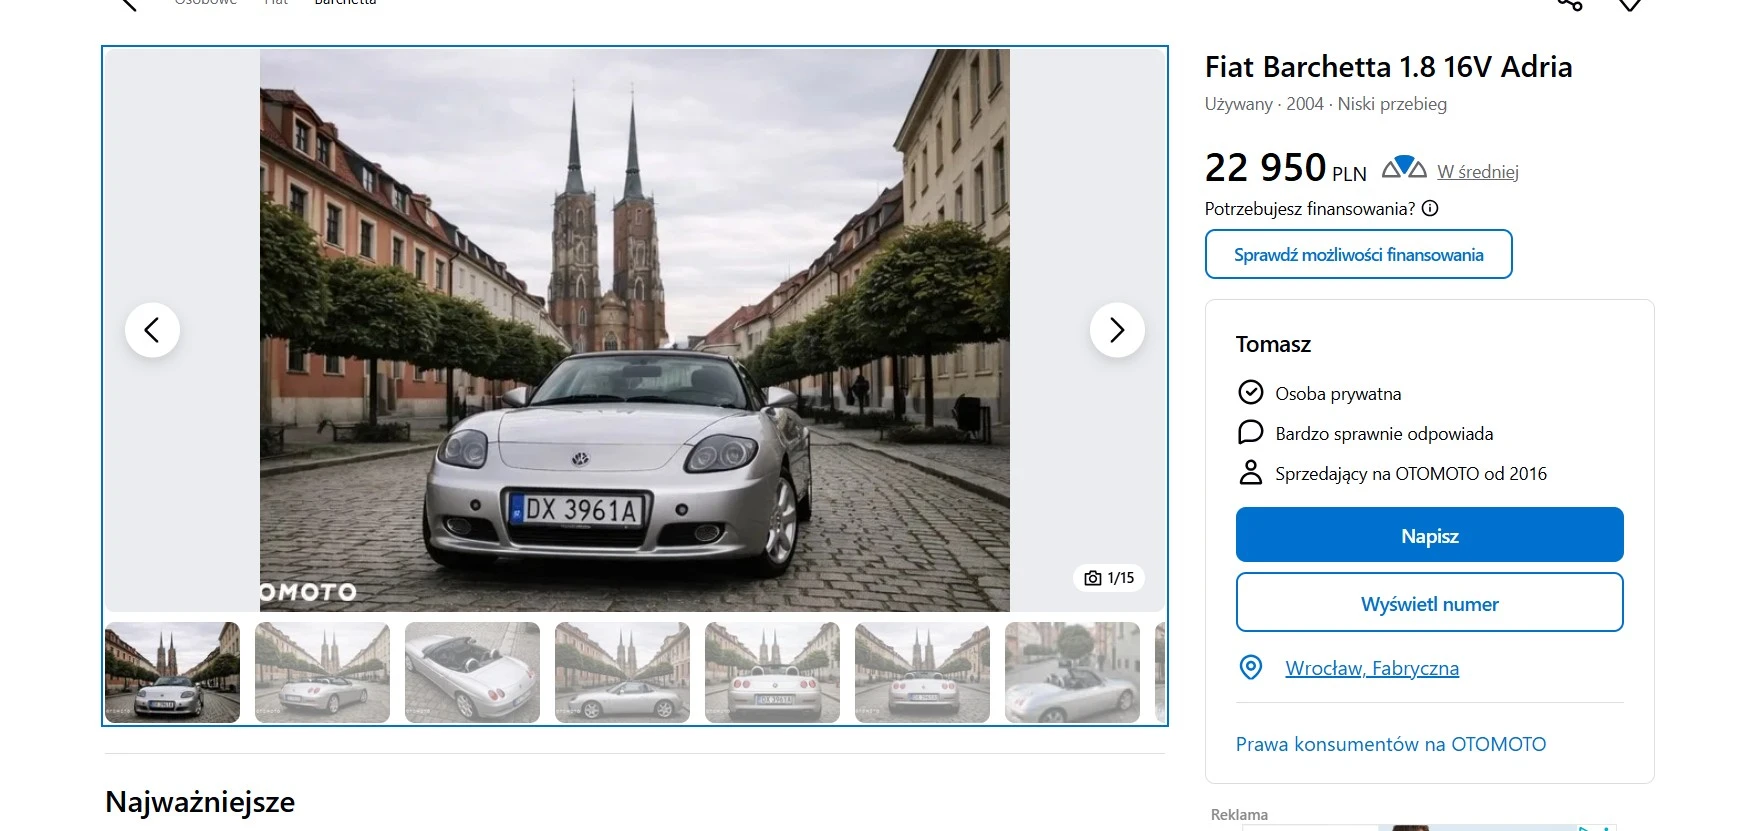Click the Napisz message button
The height and width of the screenshot is (831, 1763).
coord(1429,535)
